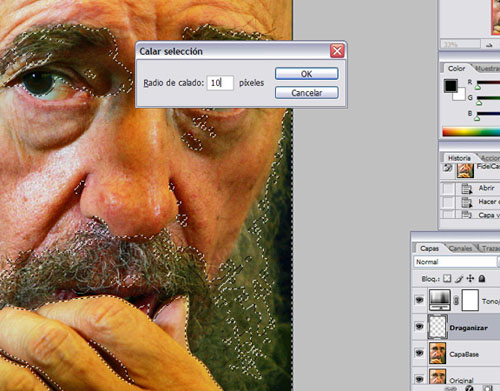
Task: Toggle history brush source beside snapshot
Action: pos(448,168)
